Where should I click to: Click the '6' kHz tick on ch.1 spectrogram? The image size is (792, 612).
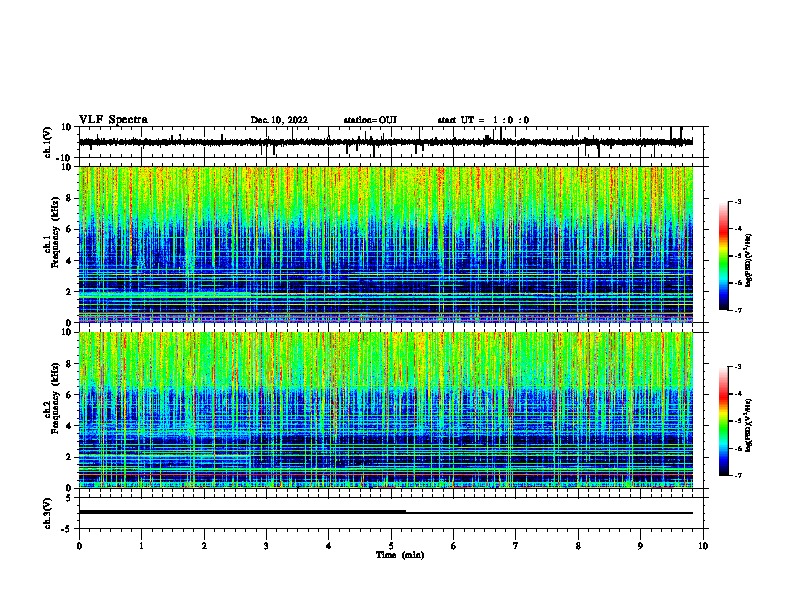[x=69, y=229]
